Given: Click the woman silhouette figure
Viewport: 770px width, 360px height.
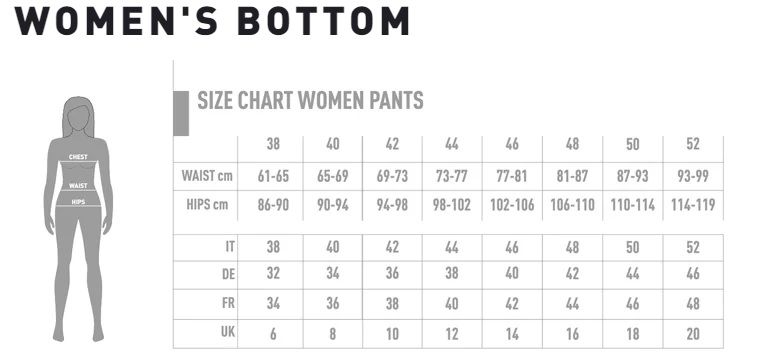Looking at the screenshot, I should [78, 219].
